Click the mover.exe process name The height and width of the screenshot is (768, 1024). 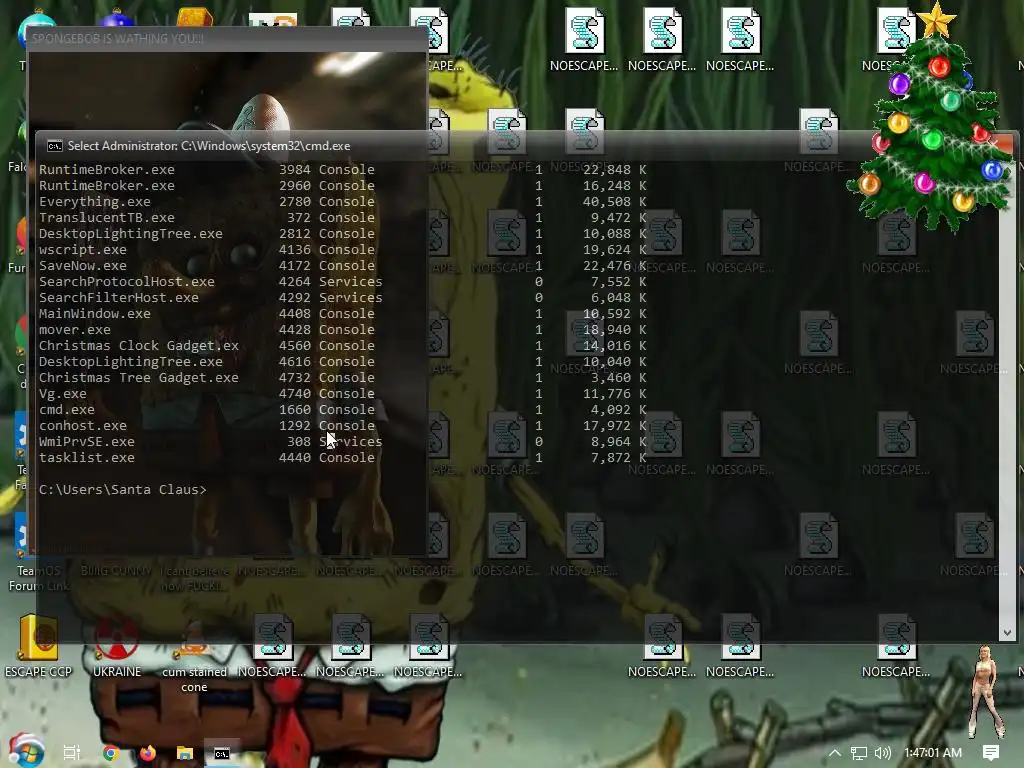coord(74,329)
